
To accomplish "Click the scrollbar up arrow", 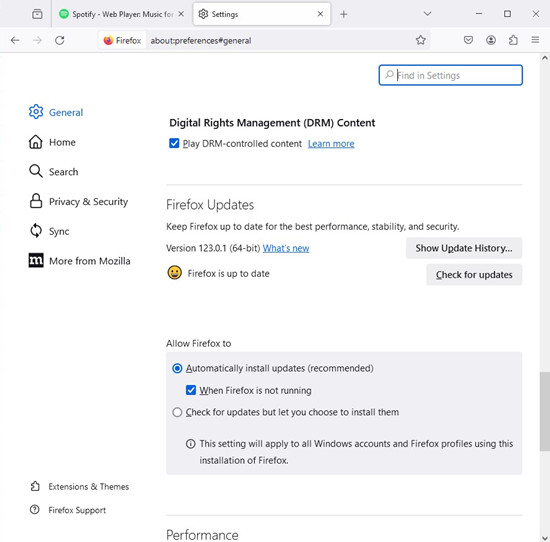I will (x=544, y=58).
